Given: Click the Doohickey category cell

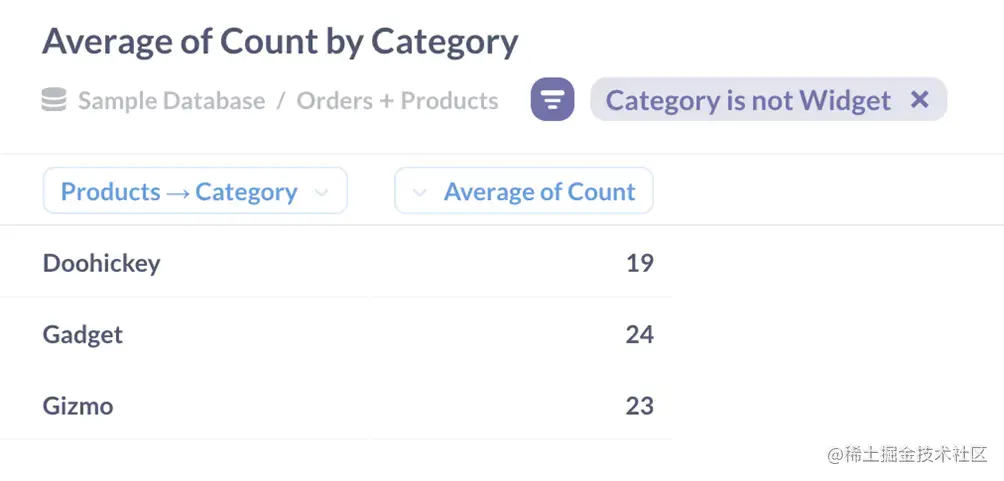Looking at the screenshot, I should tap(101, 263).
